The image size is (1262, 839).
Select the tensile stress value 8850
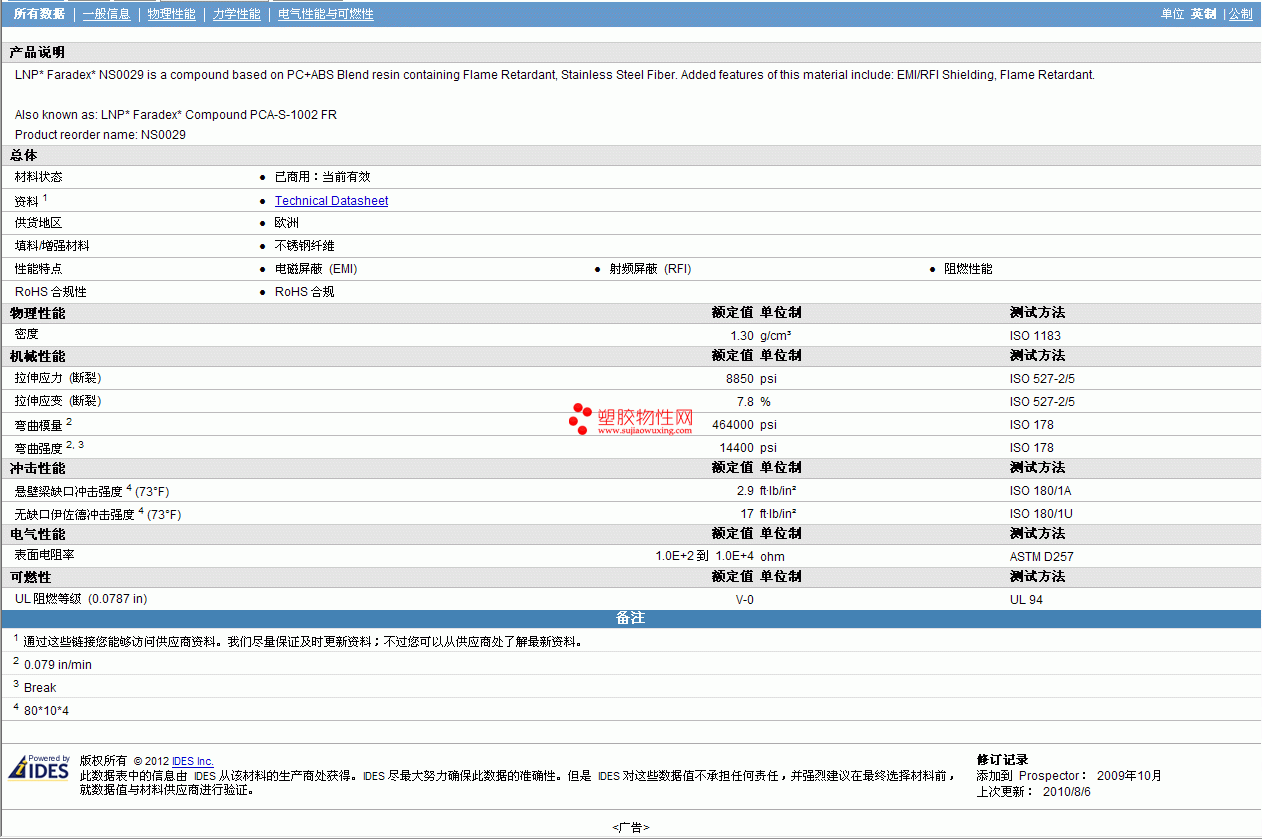pos(740,379)
